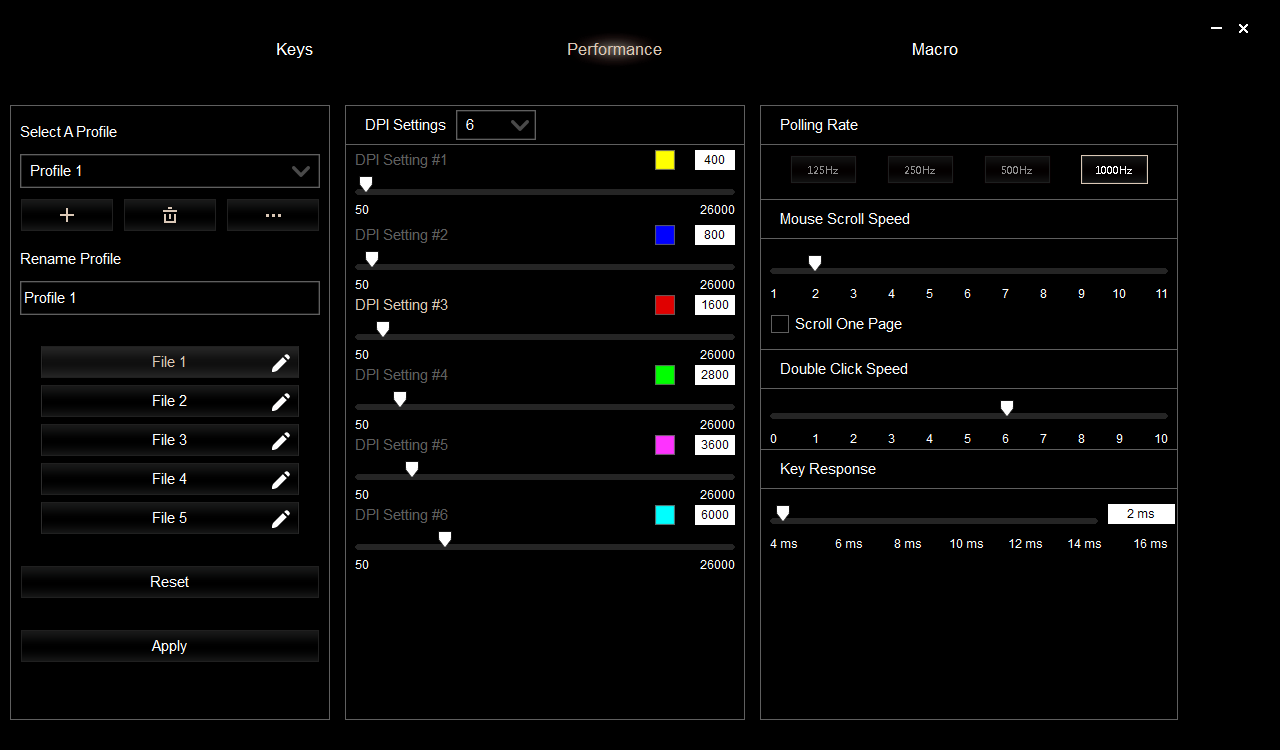Click the 6000 DPI value field
The width and height of the screenshot is (1280, 750).
click(715, 515)
